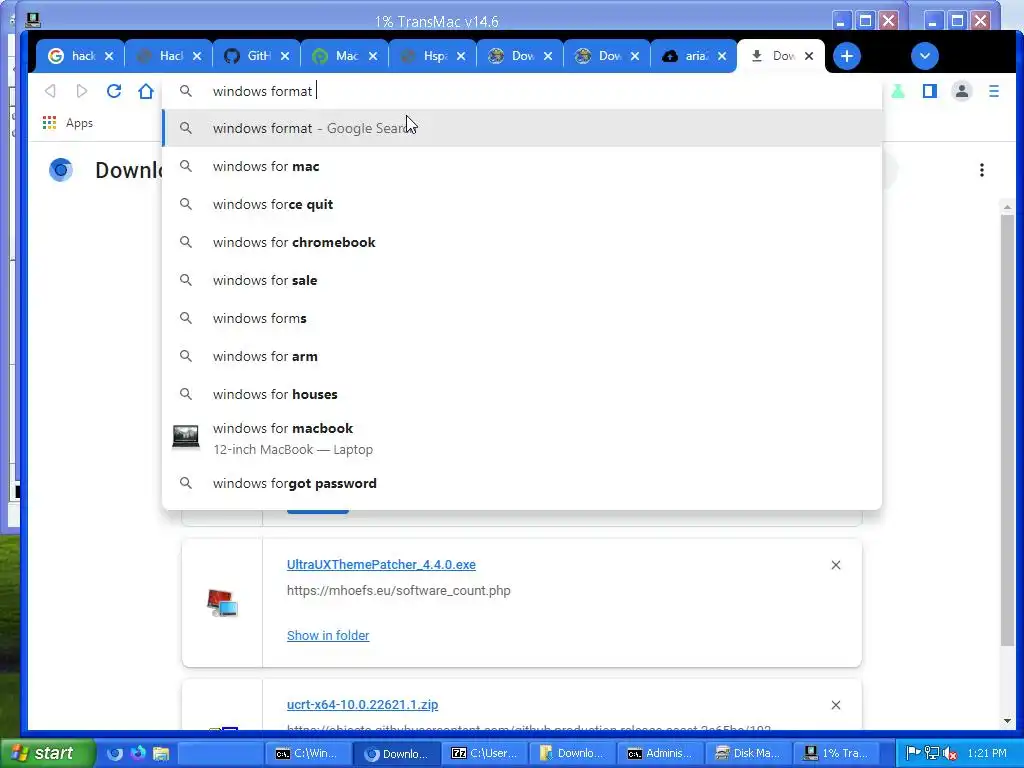This screenshot has width=1024, height=768.
Task: Open Downloads folder taskbar button
Action: (x=572, y=753)
